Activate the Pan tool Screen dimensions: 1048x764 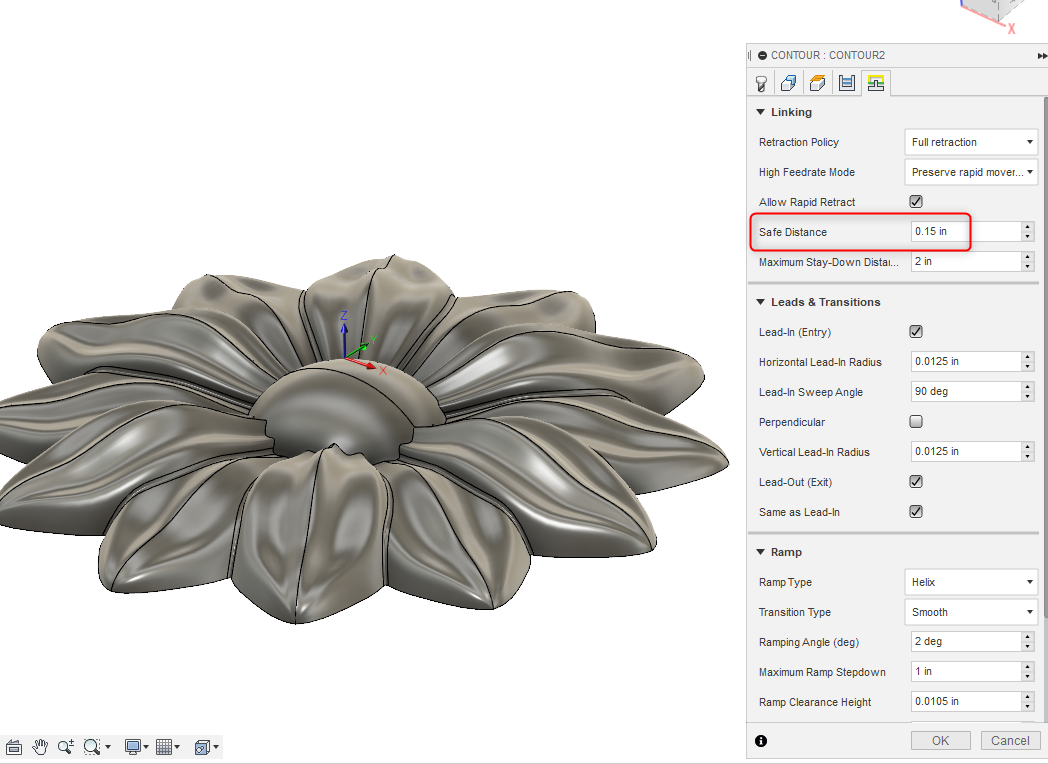[x=40, y=746]
